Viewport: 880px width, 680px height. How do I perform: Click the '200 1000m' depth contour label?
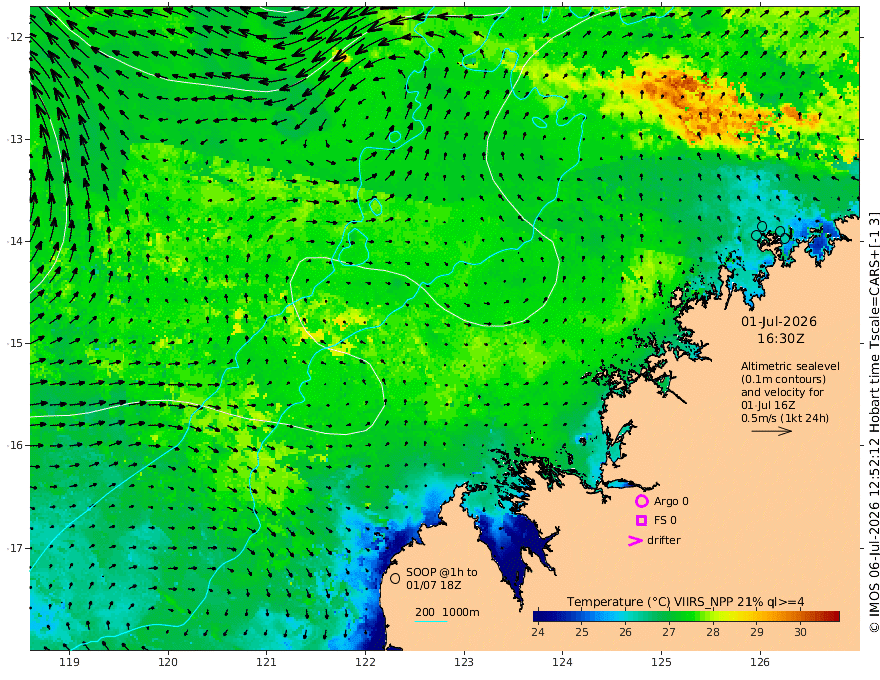click(x=447, y=612)
